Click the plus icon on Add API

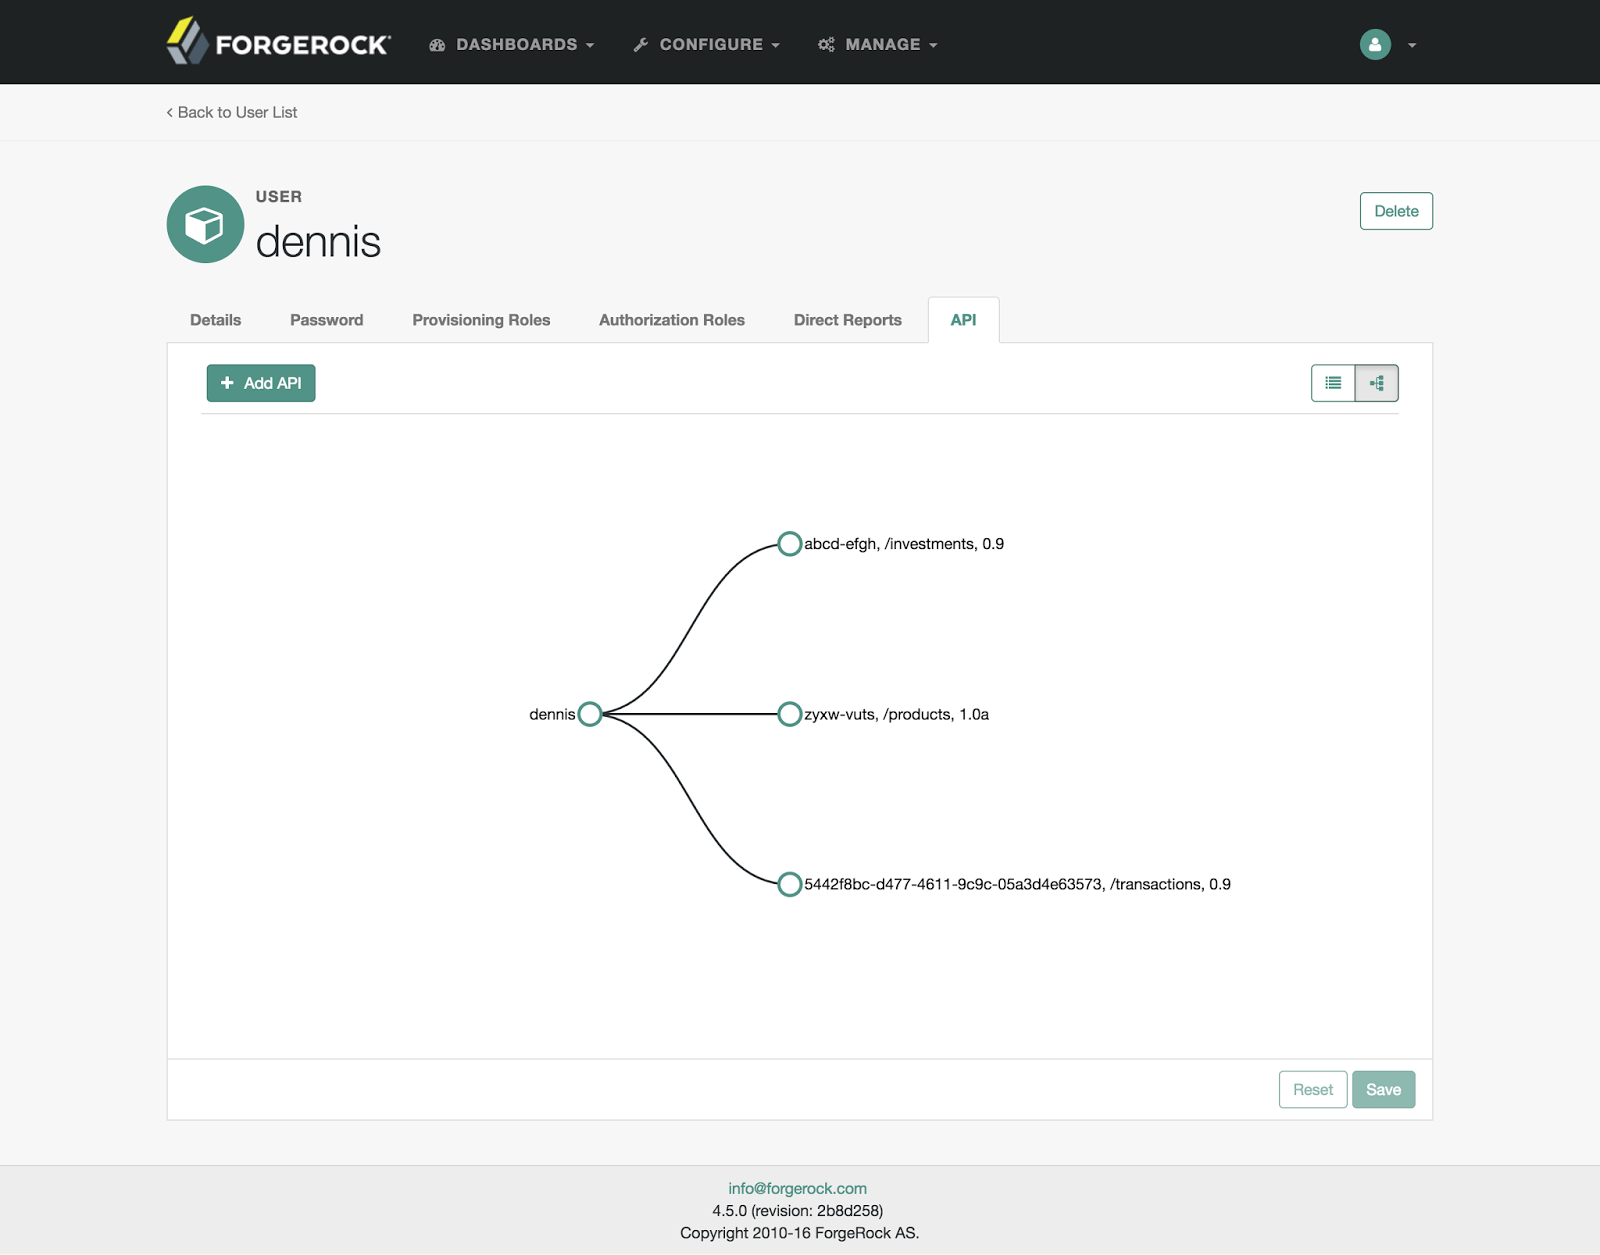pyautogui.click(x=228, y=383)
